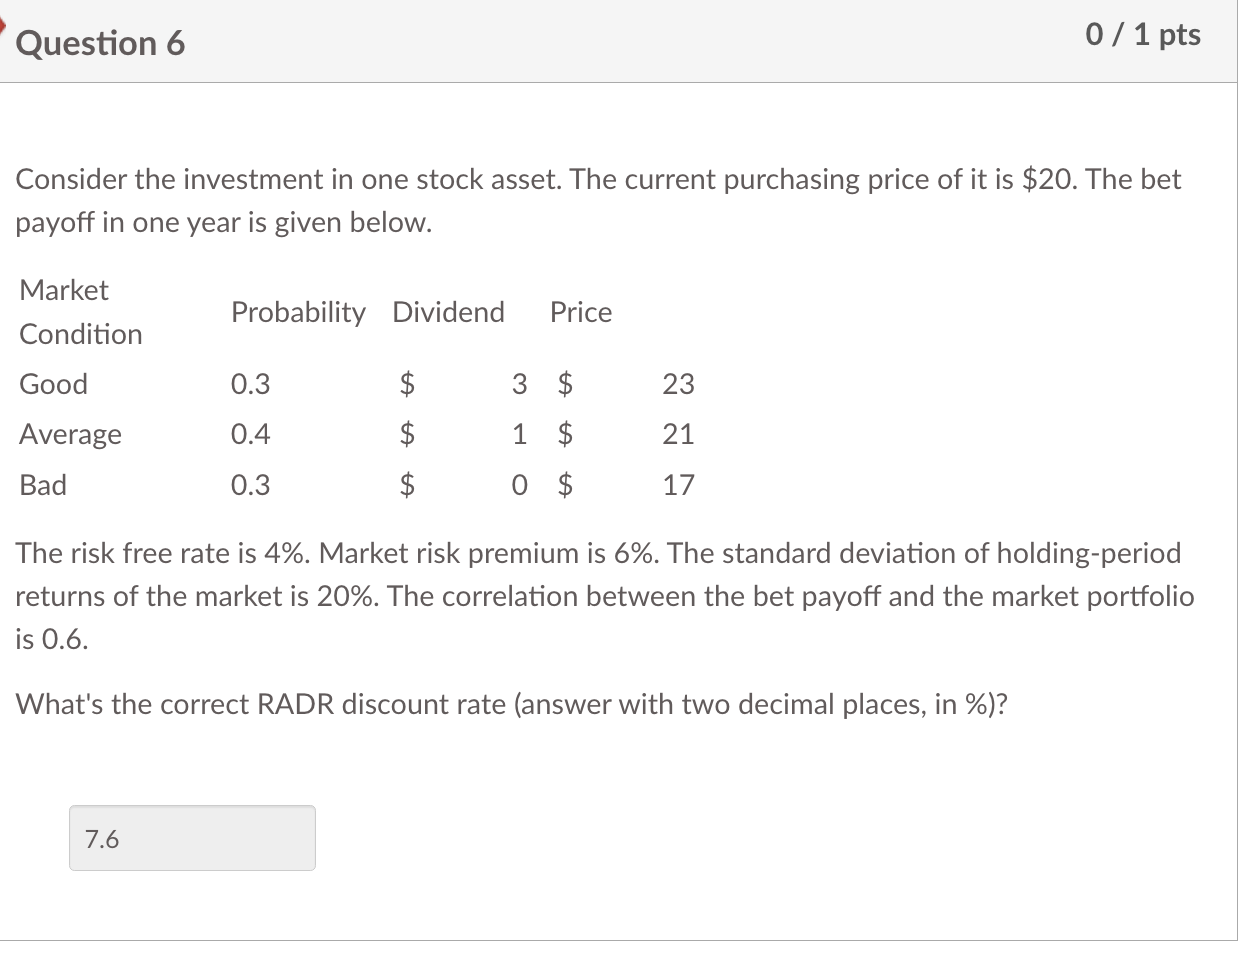Click the price value 21
The width and height of the screenshot is (1238, 972).
coord(678,434)
